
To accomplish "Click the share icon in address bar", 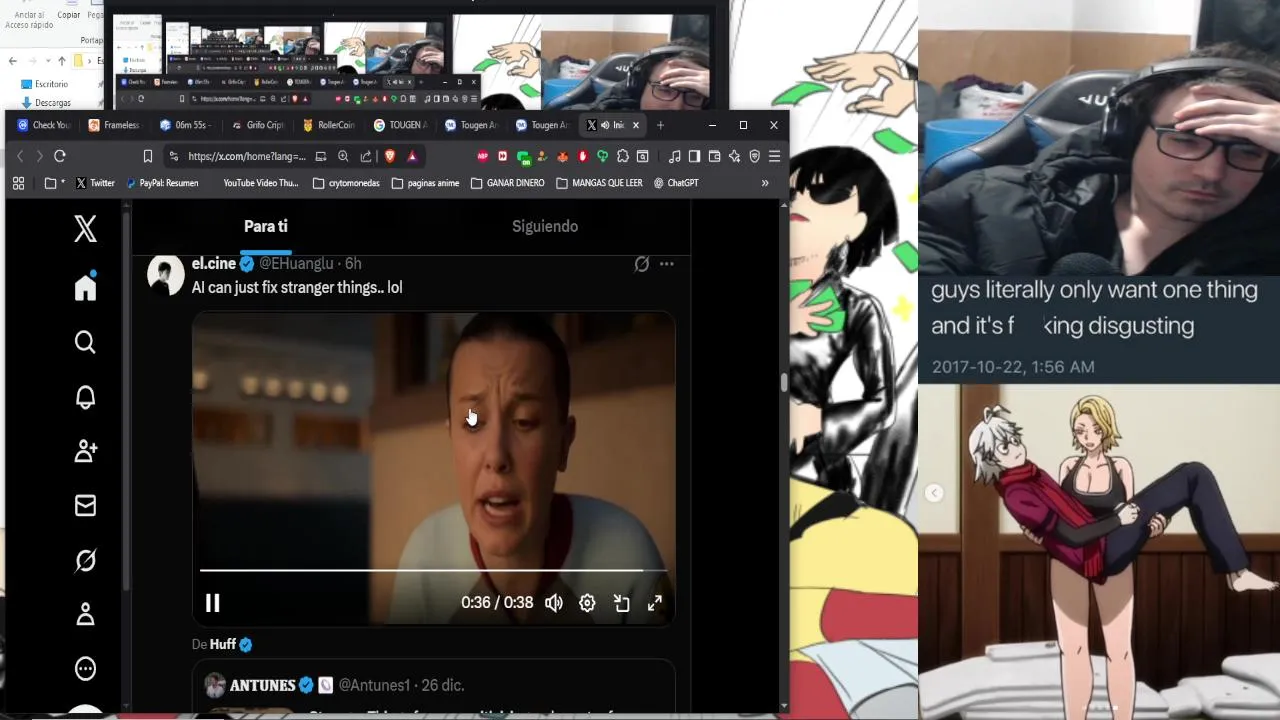I will pyautogui.click(x=366, y=156).
